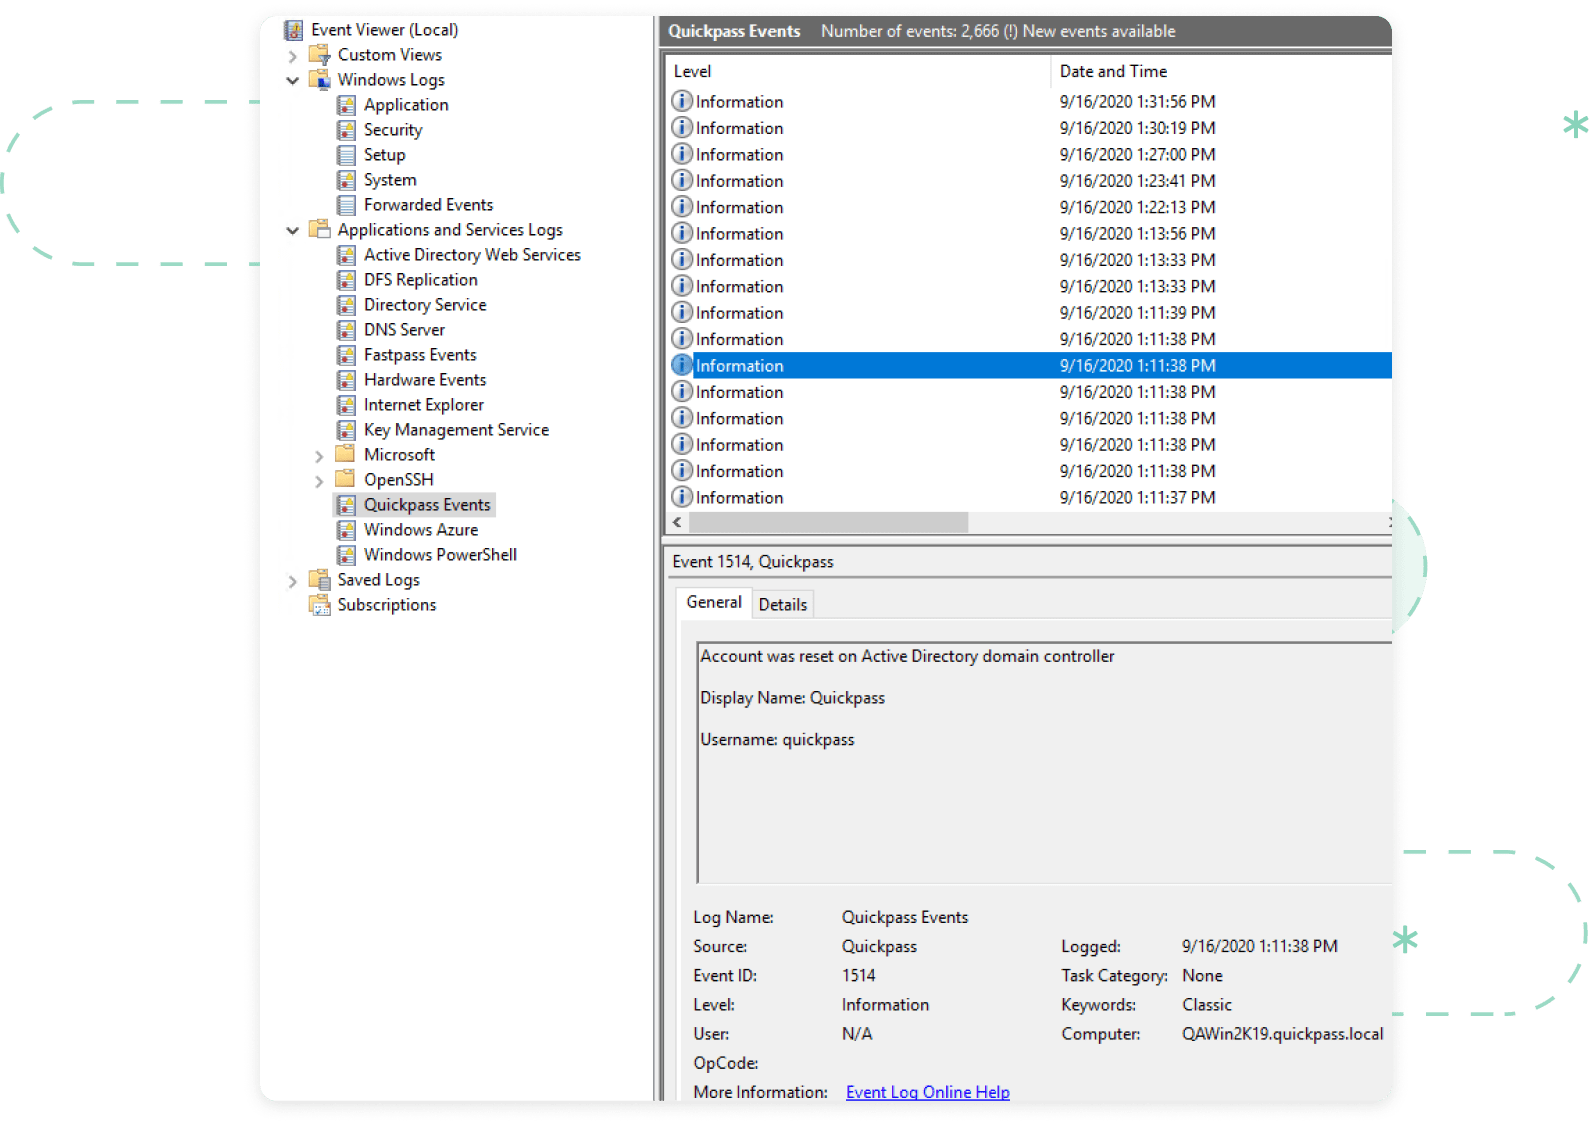Collapse the Windows Logs node
The width and height of the screenshot is (1590, 1123).
tap(292, 81)
